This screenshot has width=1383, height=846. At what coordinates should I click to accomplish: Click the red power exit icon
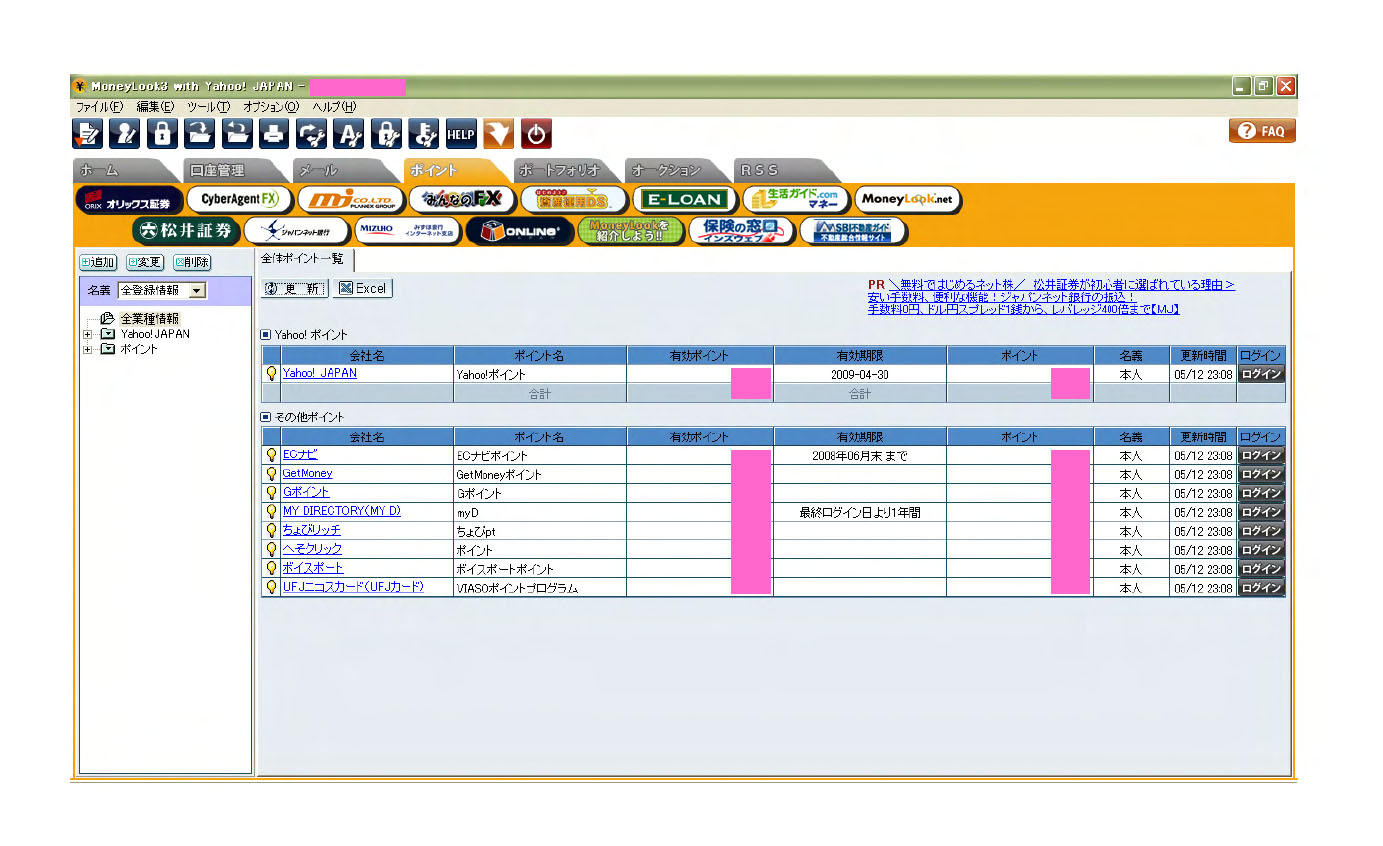tap(536, 133)
